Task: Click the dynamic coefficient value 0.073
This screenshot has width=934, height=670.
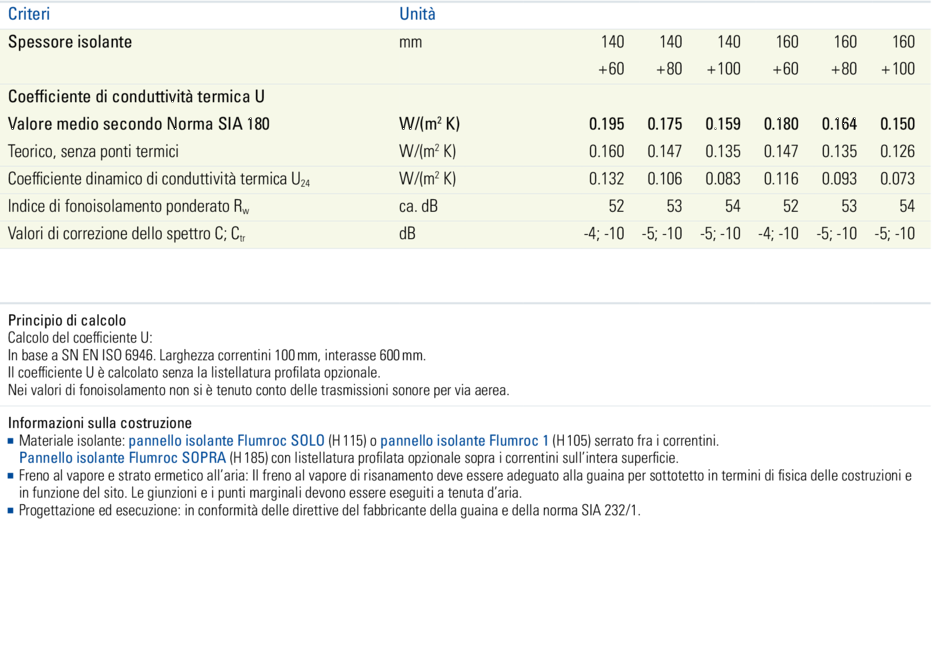Action: coord(897,179)
